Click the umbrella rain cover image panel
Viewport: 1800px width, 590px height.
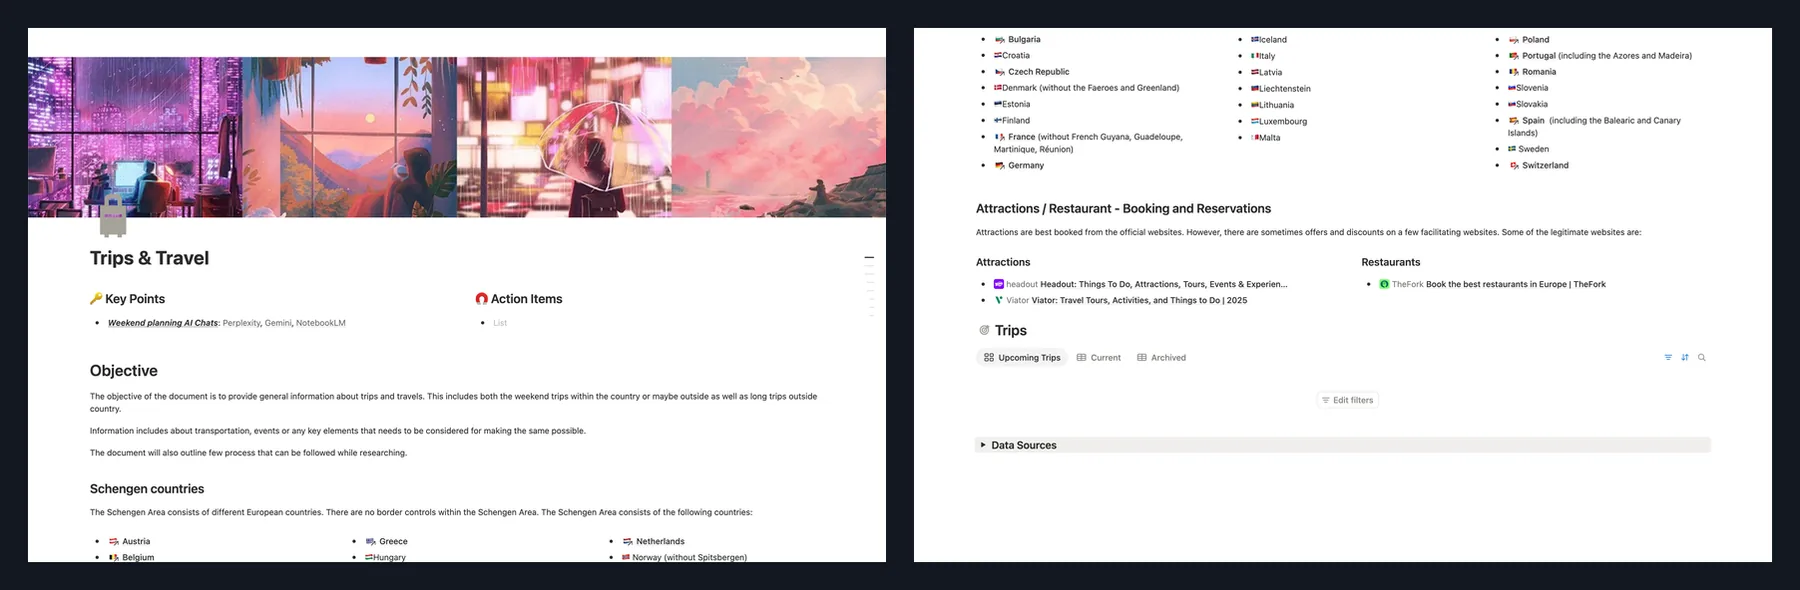click(x=564, y=137)
